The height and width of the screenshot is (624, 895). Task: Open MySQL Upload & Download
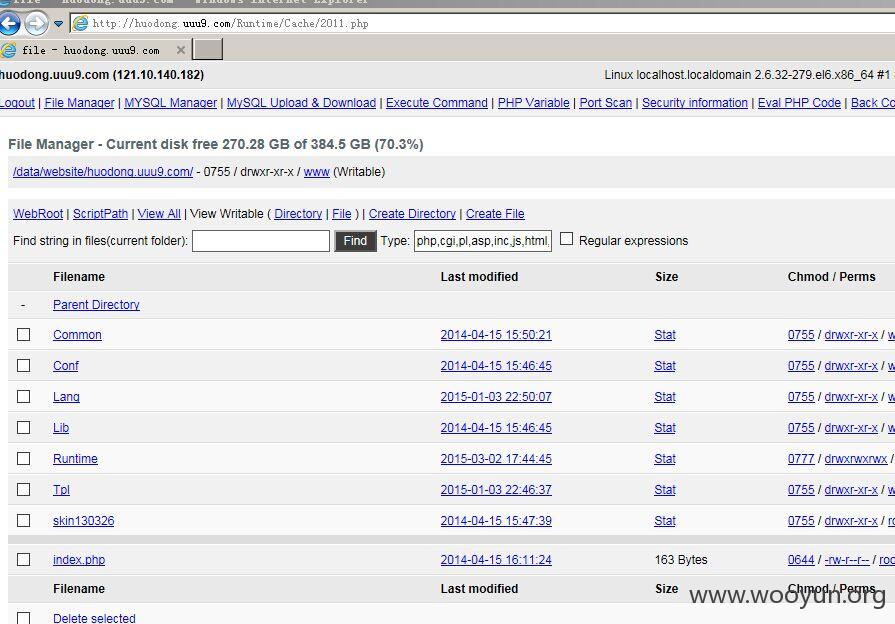pos(301,103)
